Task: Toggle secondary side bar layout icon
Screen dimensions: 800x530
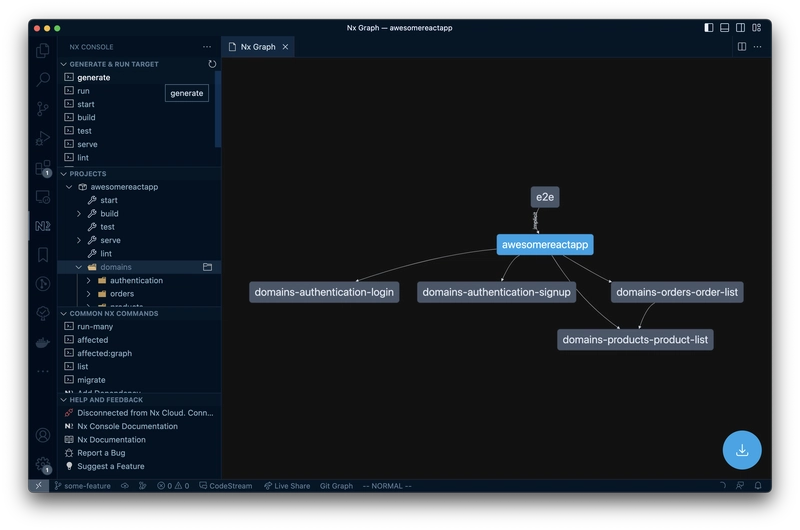Action: (740, 28)
